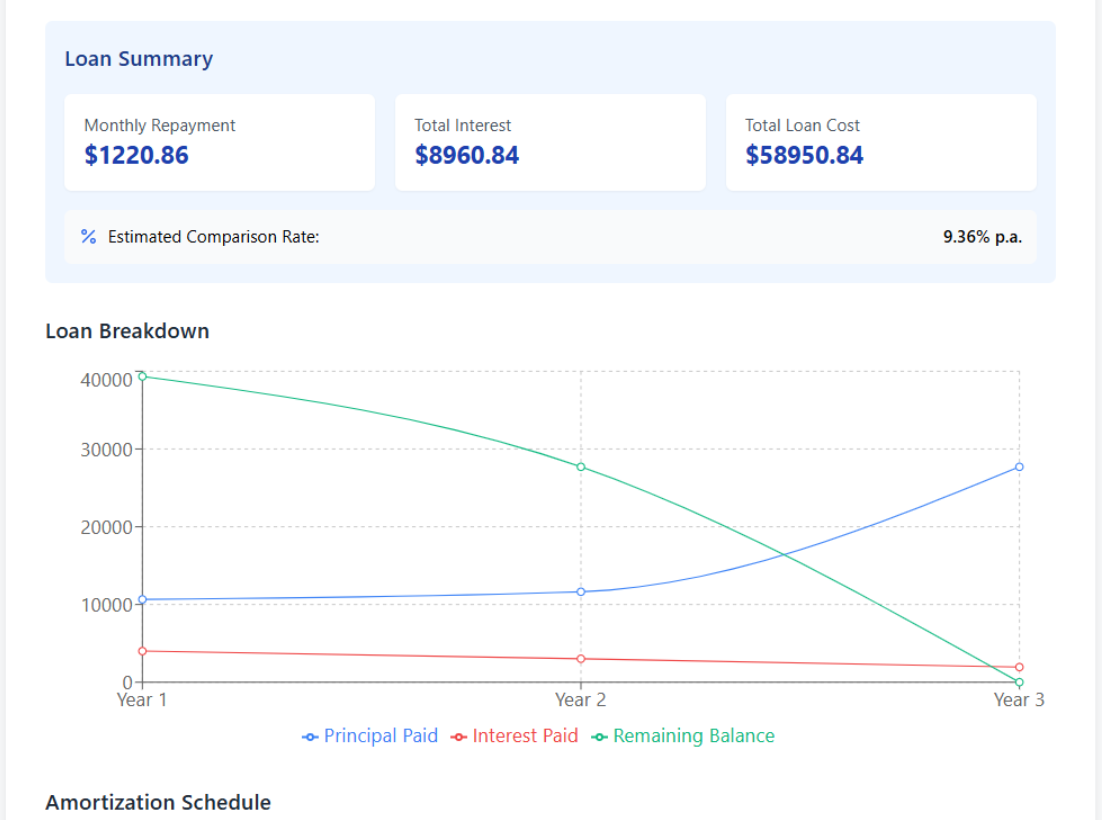Click the Total Loan Cost label
This screenshot has width=1102, height=820.
(x=802, y=126)
